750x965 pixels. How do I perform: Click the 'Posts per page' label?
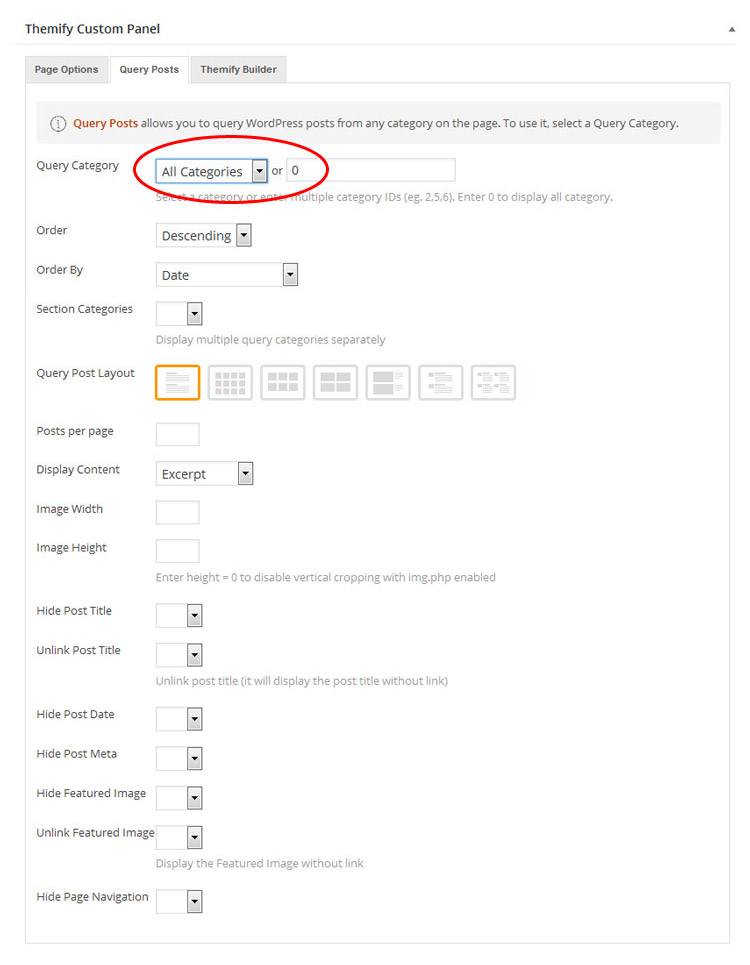75,431
